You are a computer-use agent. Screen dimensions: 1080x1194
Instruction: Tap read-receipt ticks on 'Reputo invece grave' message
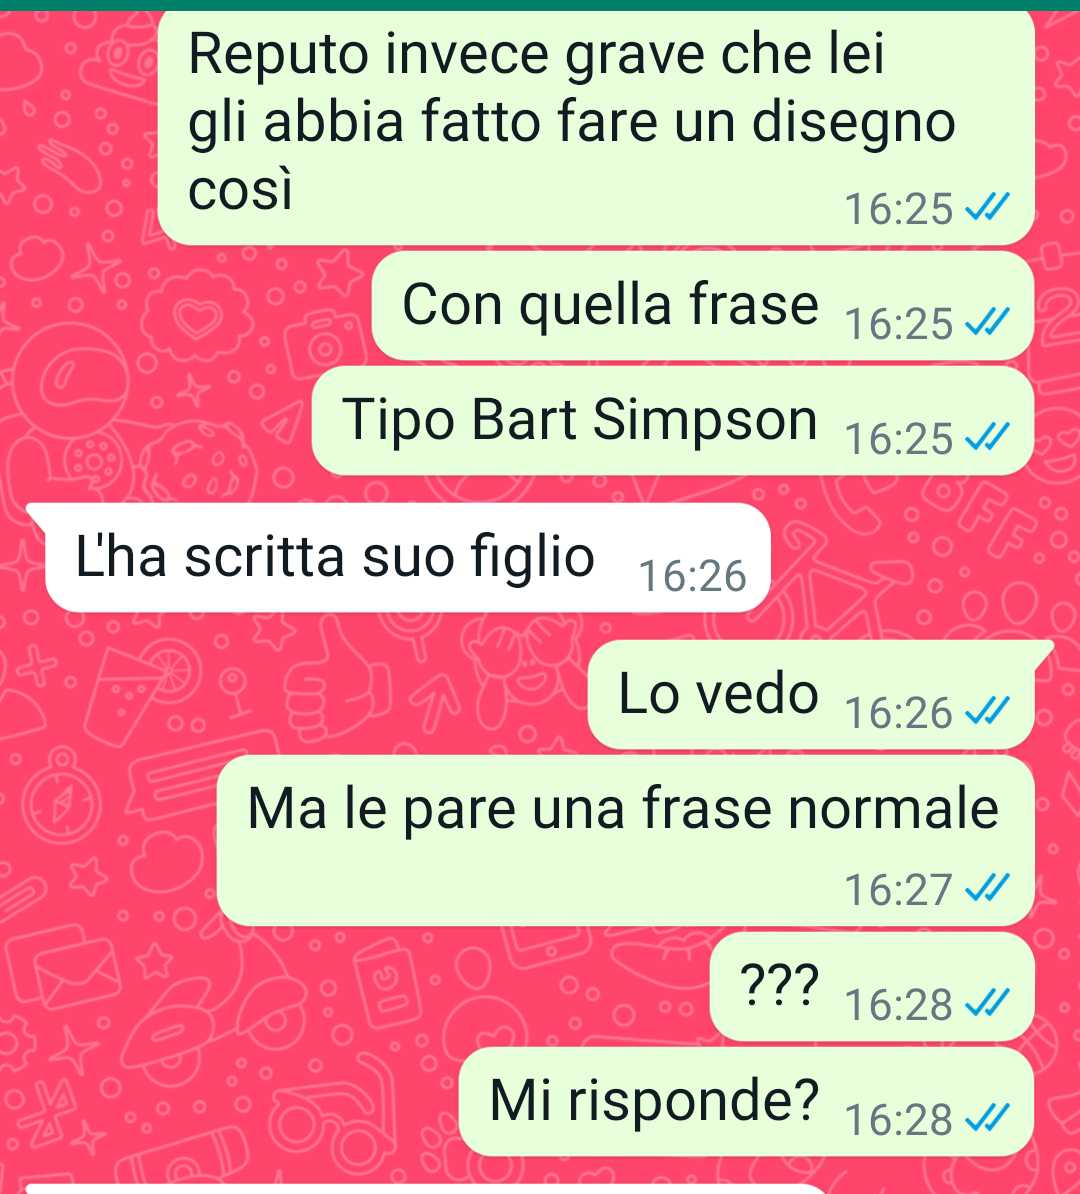987,207
